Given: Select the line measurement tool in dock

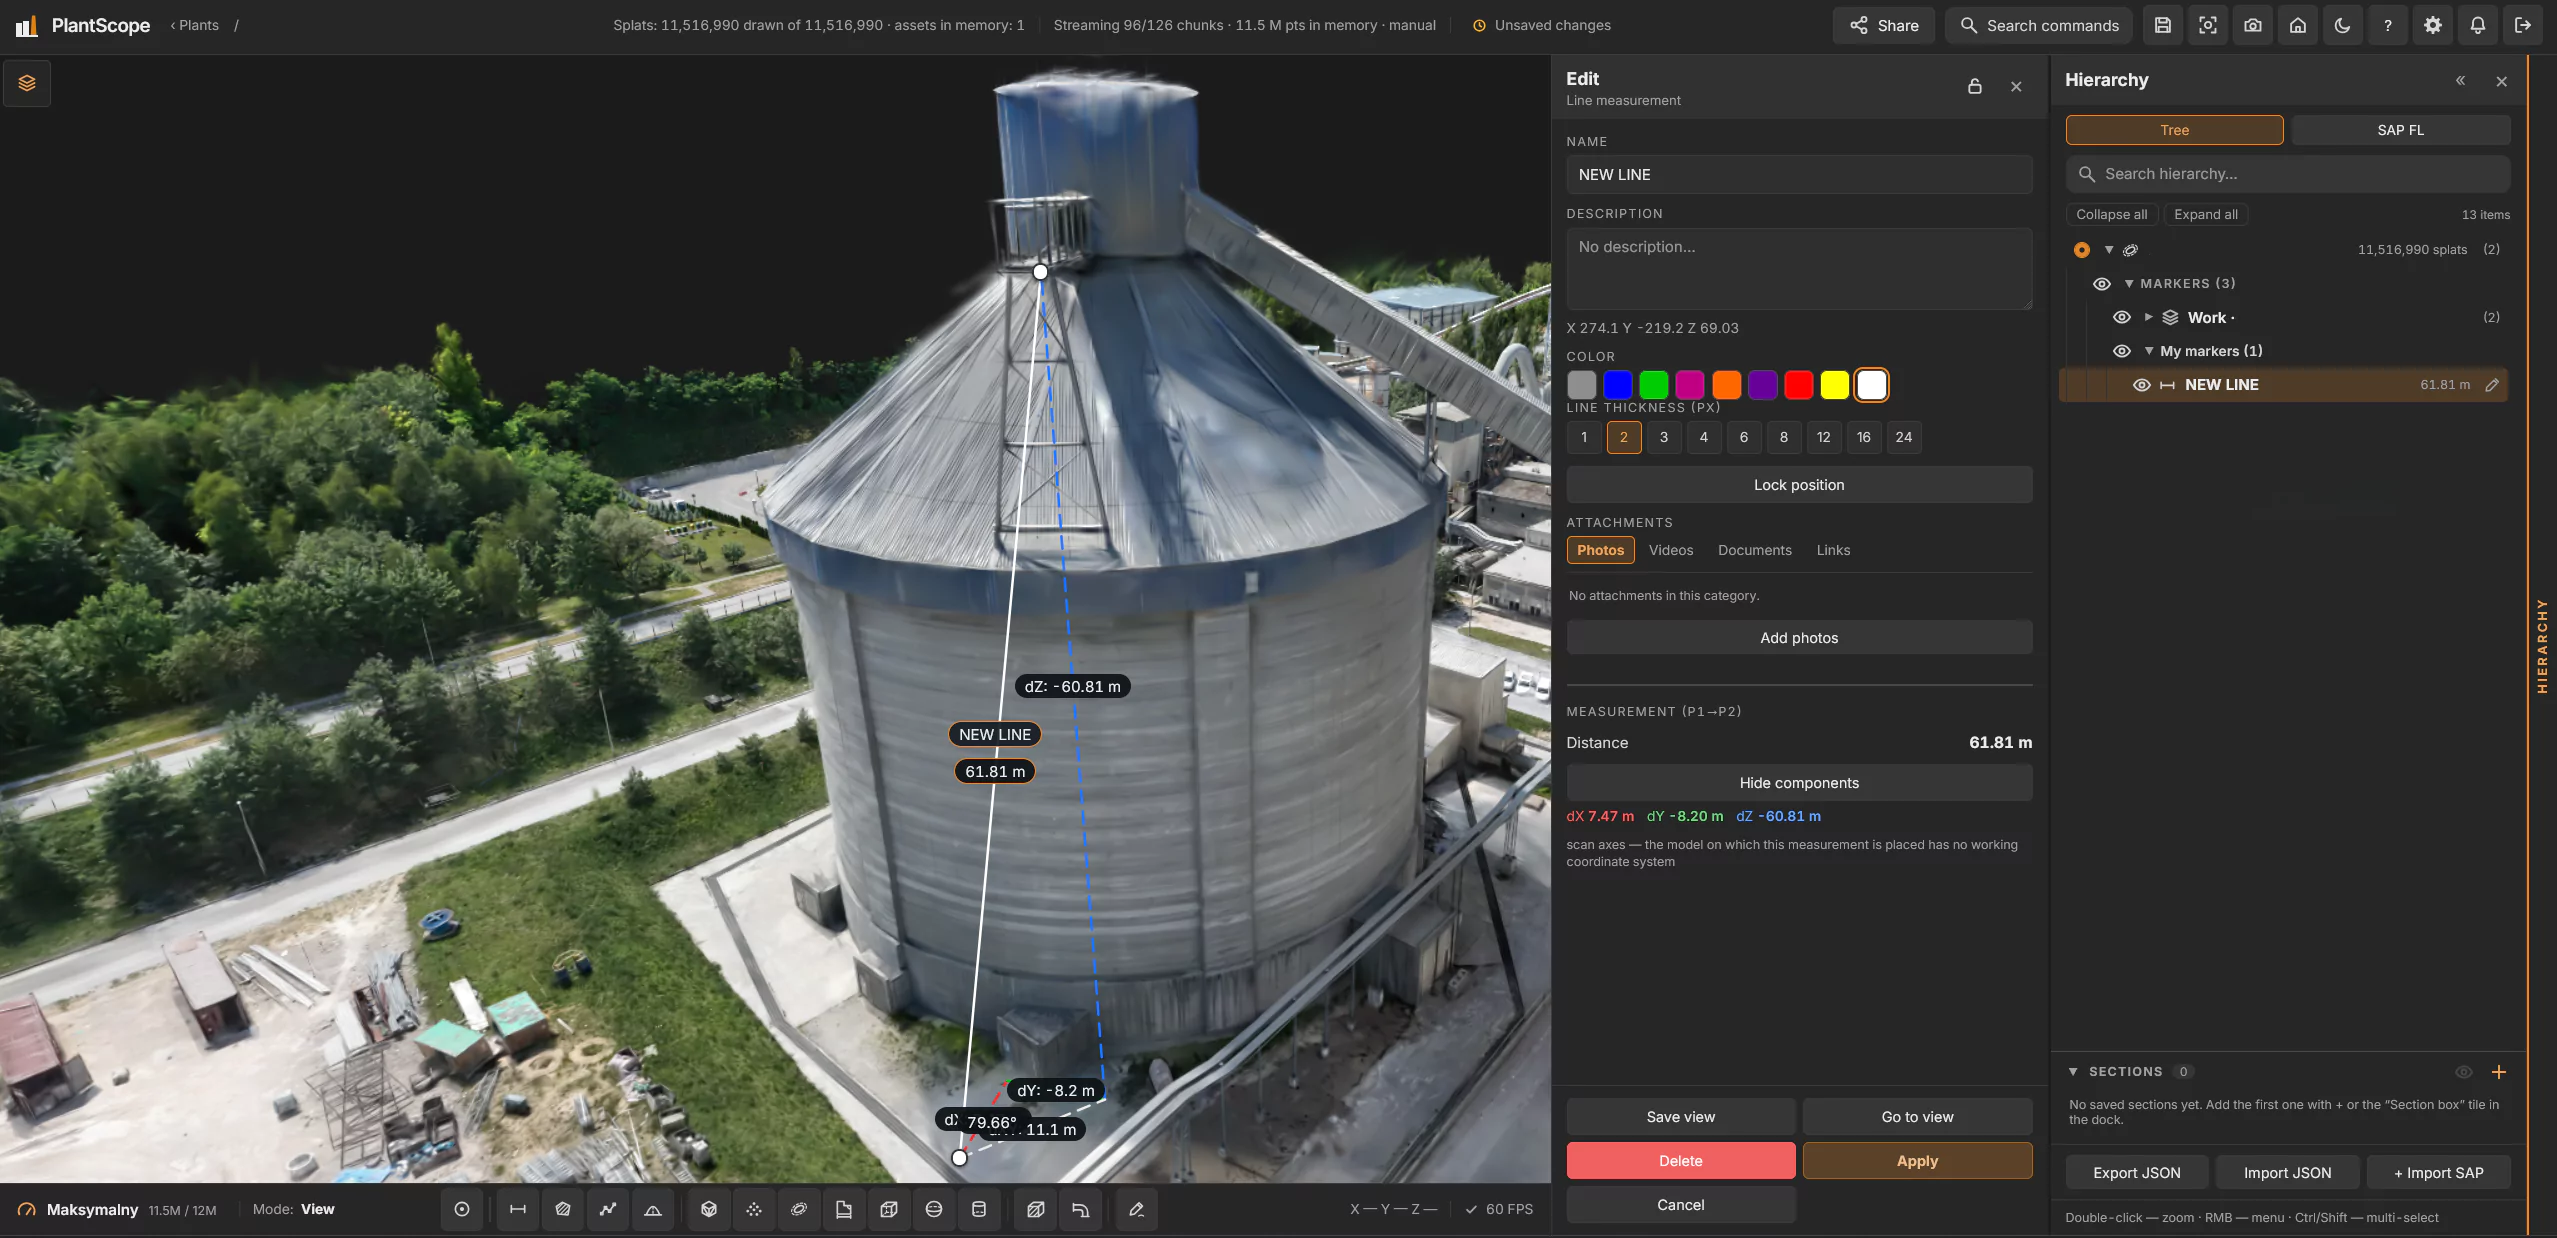Looking at the screenshot, I should (x=518, y=1209).
